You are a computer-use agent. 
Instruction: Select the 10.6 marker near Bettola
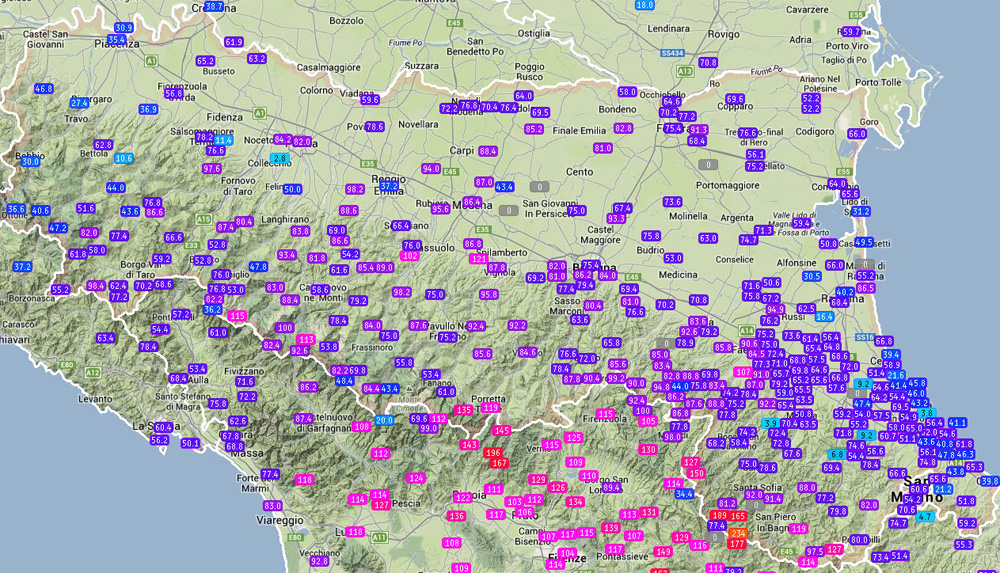(124, 158)
